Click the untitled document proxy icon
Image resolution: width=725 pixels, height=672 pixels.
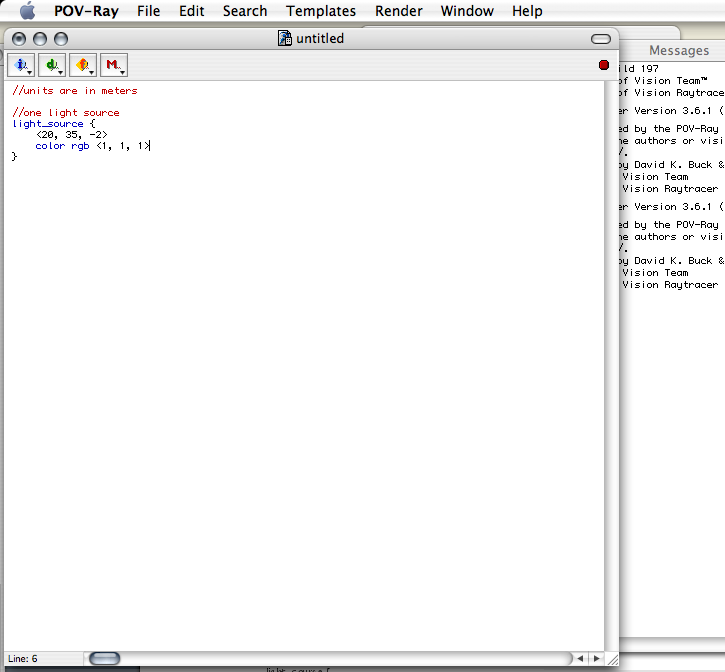click(285, 39)
